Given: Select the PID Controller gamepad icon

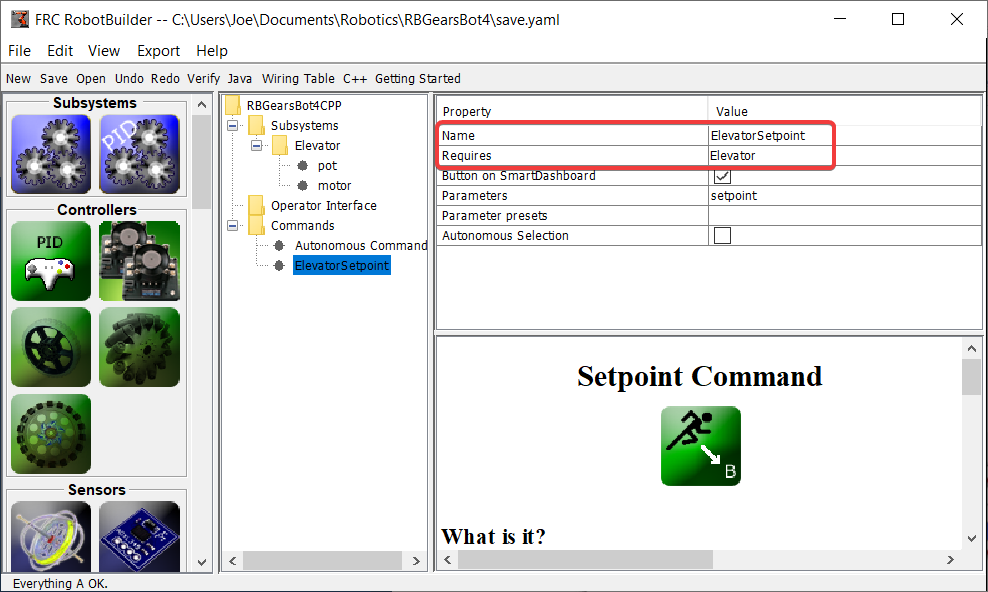Looking at the screenshot, I should pyautogui.click(x=50, y=260).
